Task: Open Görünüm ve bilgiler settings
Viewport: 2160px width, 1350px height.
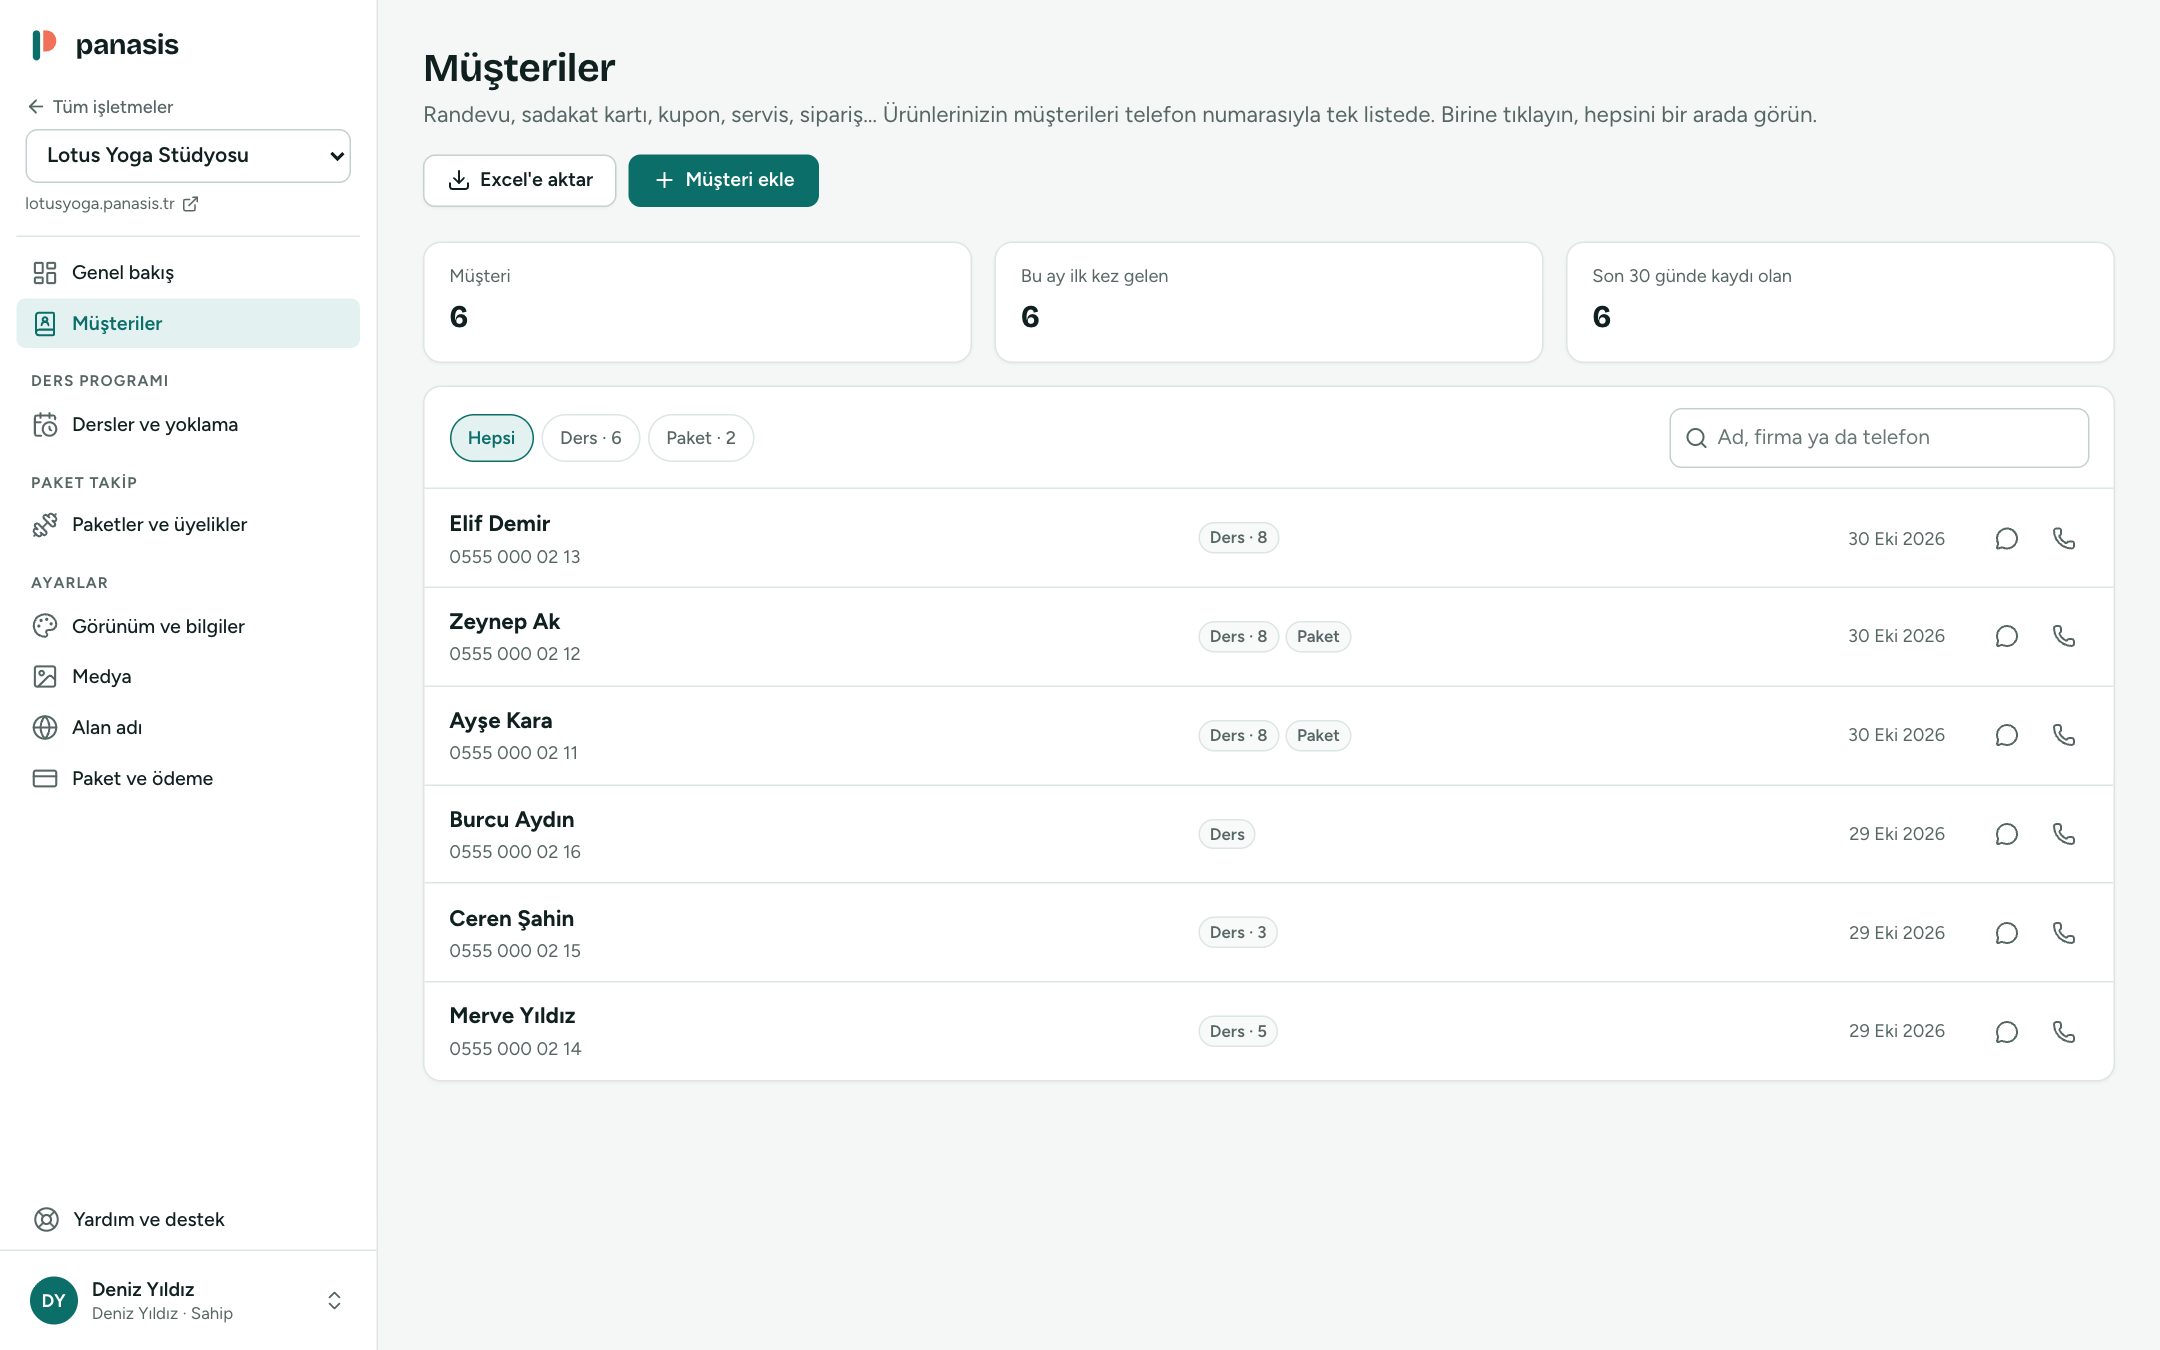Action: coord(188,626)
